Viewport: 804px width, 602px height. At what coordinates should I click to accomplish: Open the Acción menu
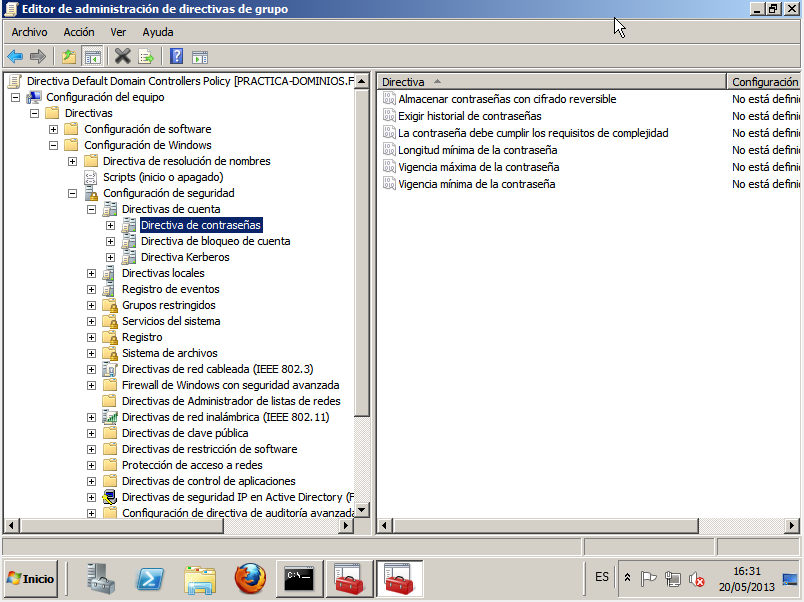tap(79, 32)
